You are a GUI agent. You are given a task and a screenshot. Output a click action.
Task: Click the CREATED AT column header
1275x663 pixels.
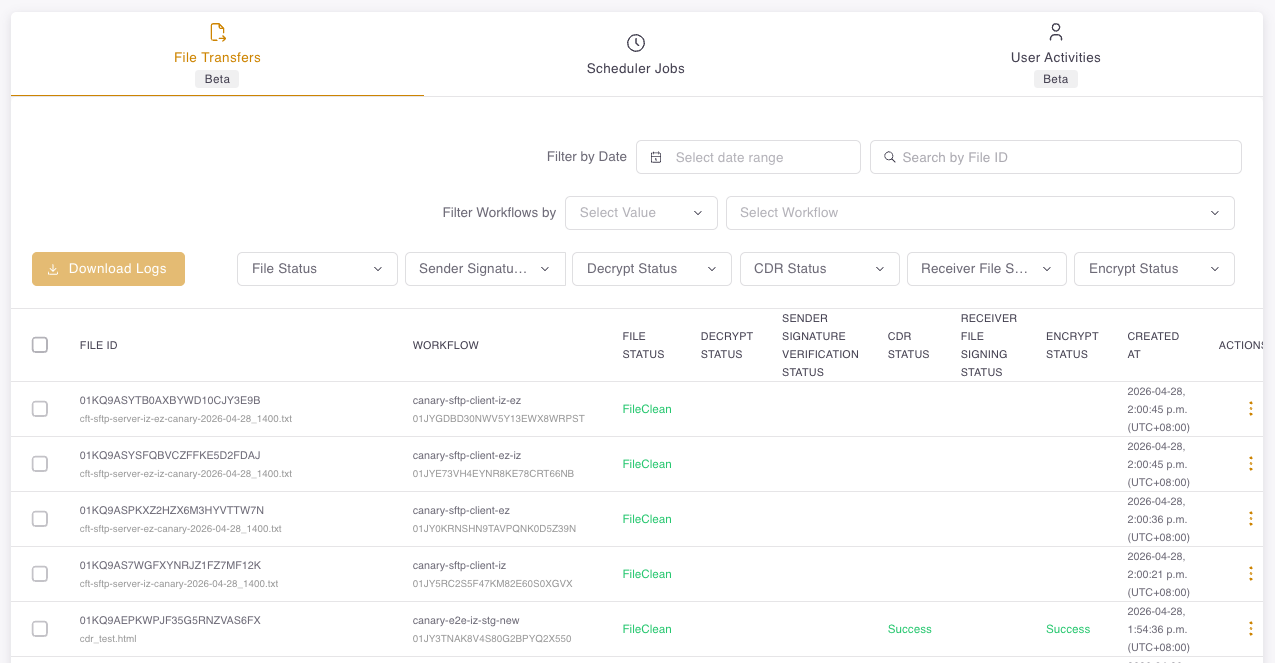coord(1153,345)
